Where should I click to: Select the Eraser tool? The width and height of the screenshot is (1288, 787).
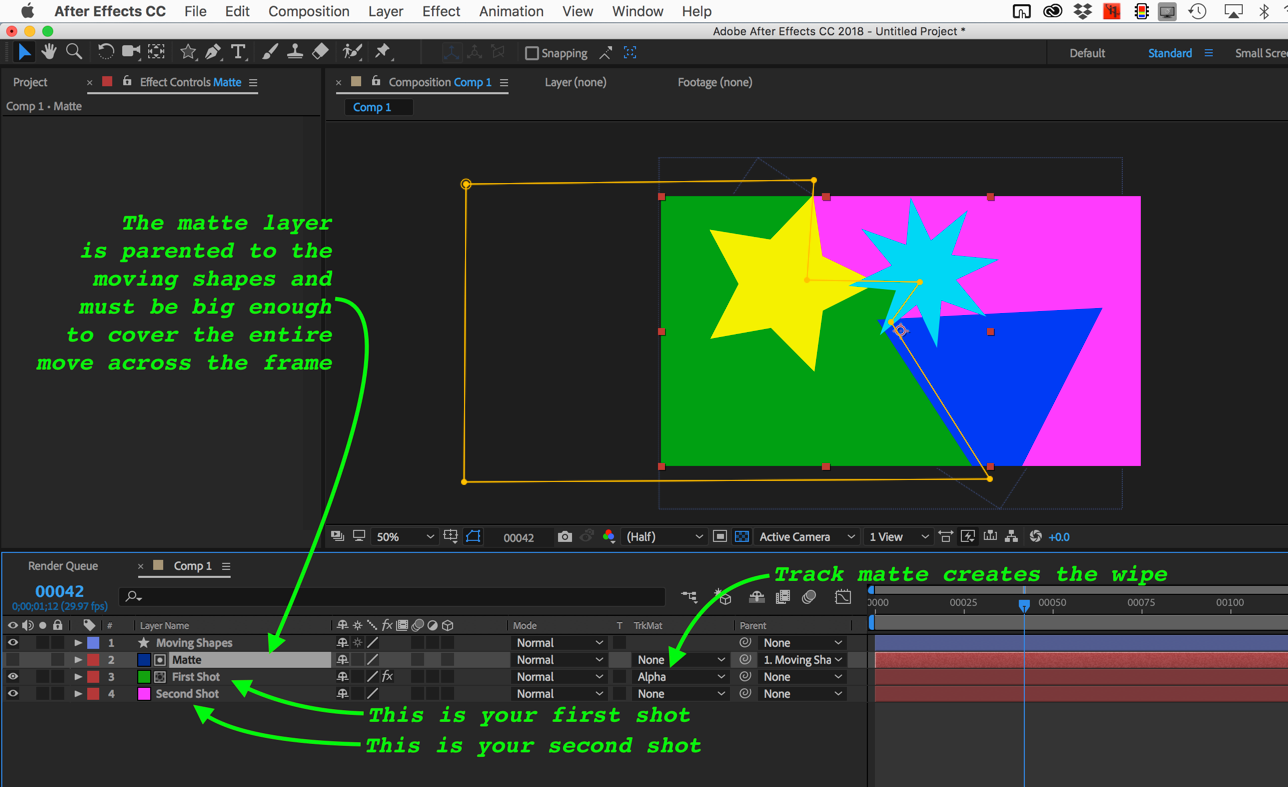coord(320,51)
